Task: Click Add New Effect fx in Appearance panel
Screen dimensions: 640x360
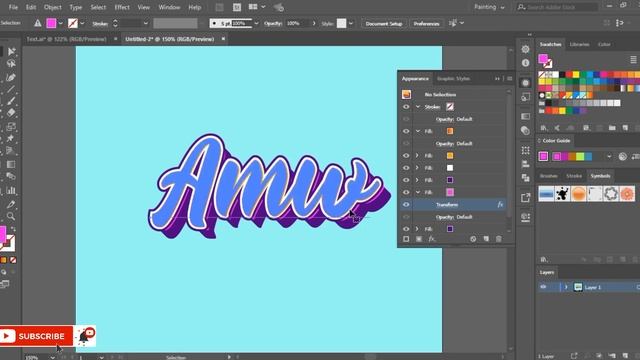Action: 432,239
